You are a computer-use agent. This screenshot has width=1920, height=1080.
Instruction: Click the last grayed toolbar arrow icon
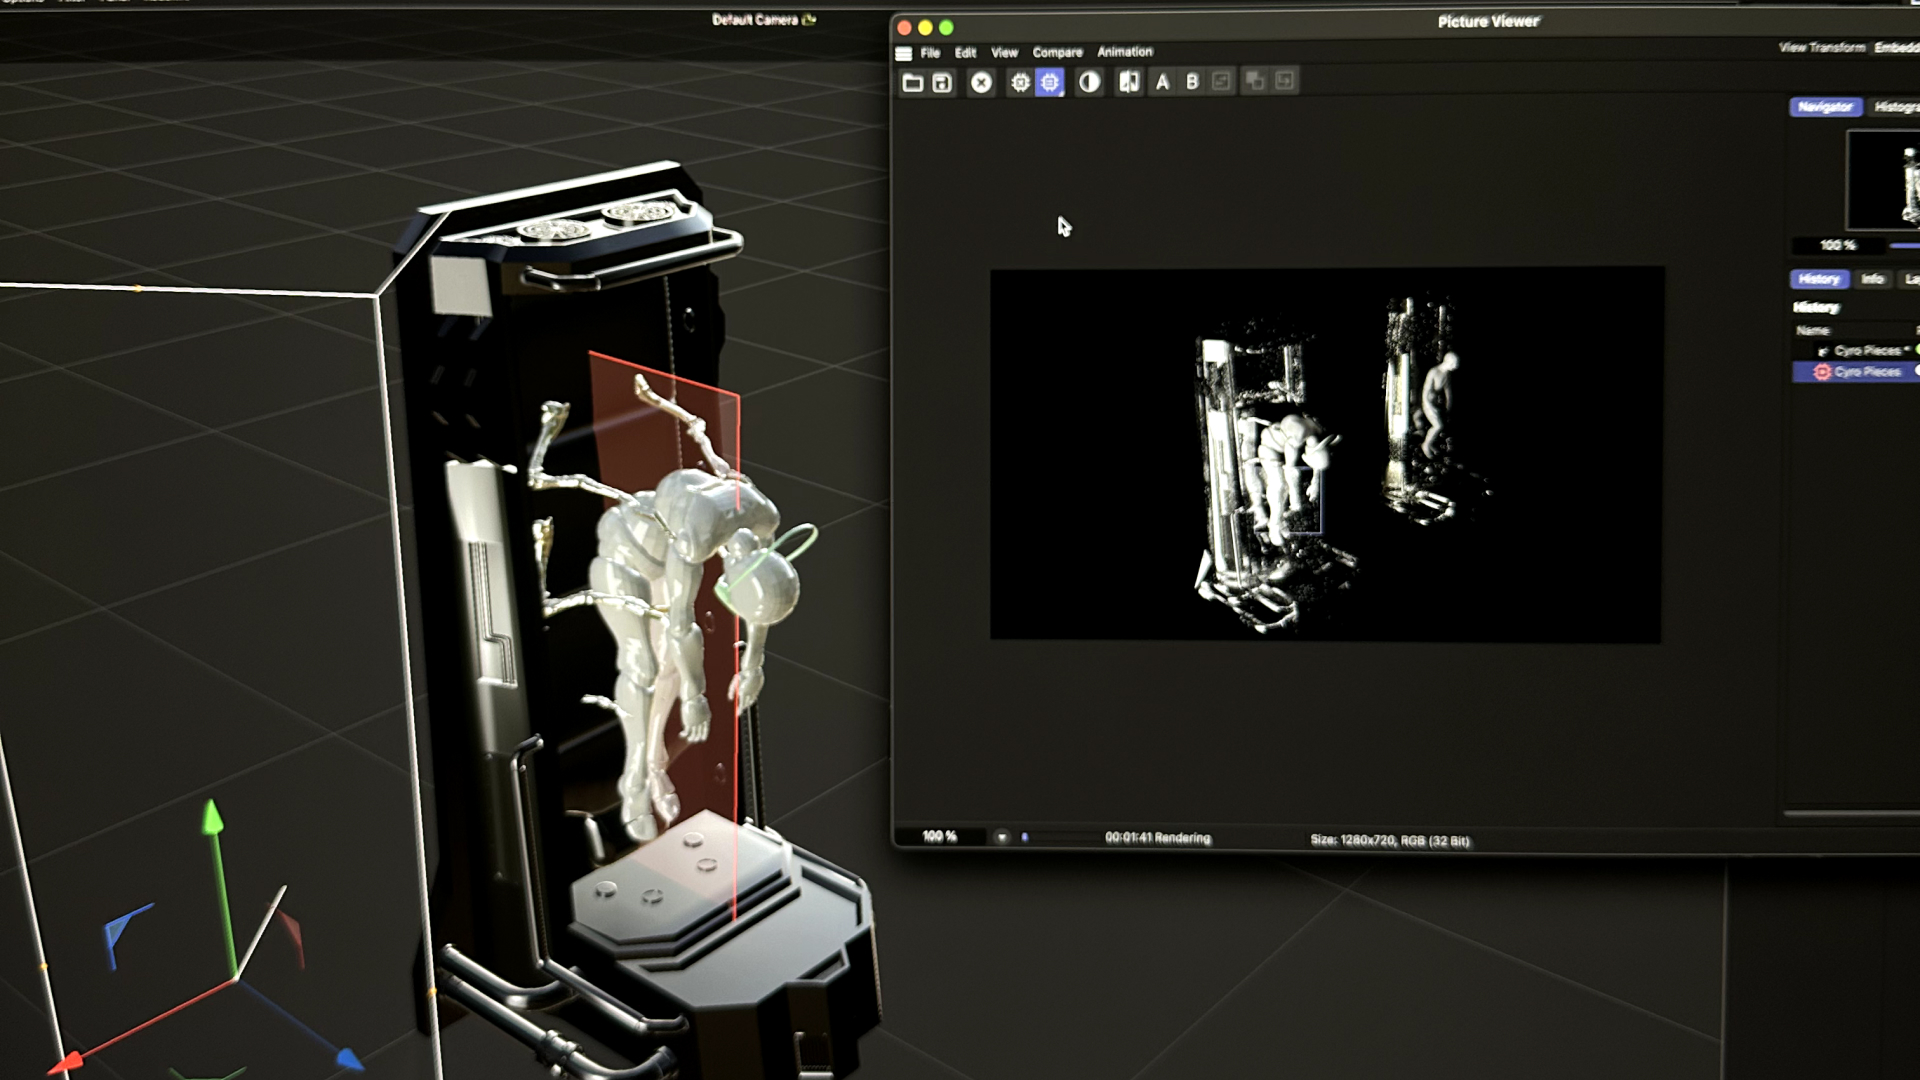click(1285, 80)
